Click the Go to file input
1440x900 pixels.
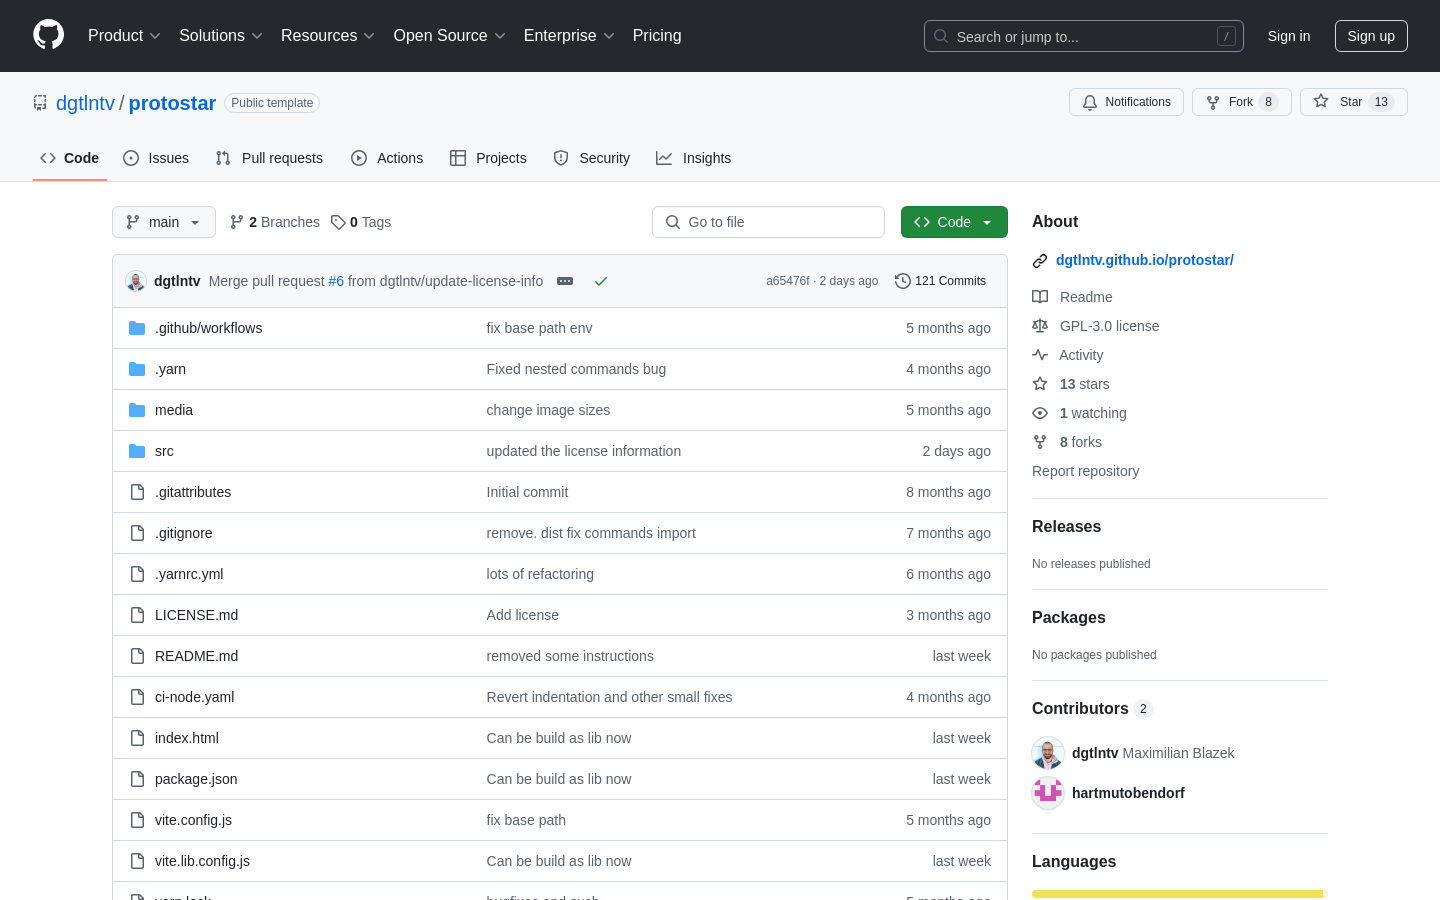(768, 222)
